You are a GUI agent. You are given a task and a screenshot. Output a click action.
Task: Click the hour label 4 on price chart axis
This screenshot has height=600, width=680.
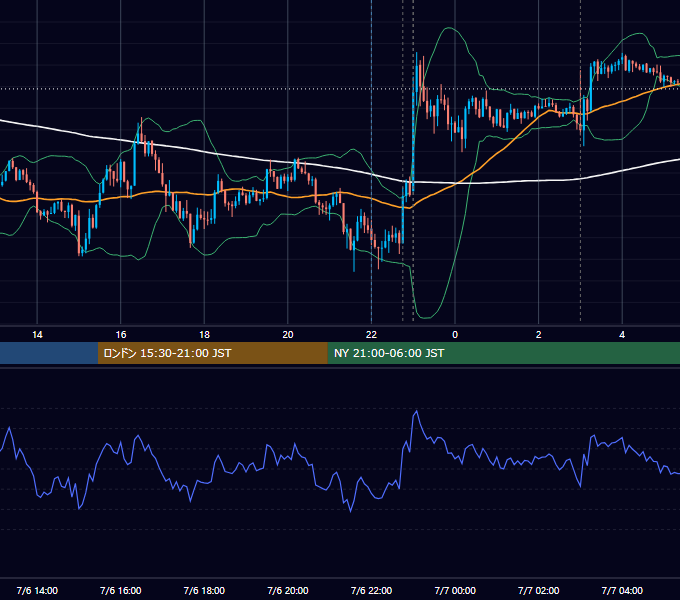point(622,335)
